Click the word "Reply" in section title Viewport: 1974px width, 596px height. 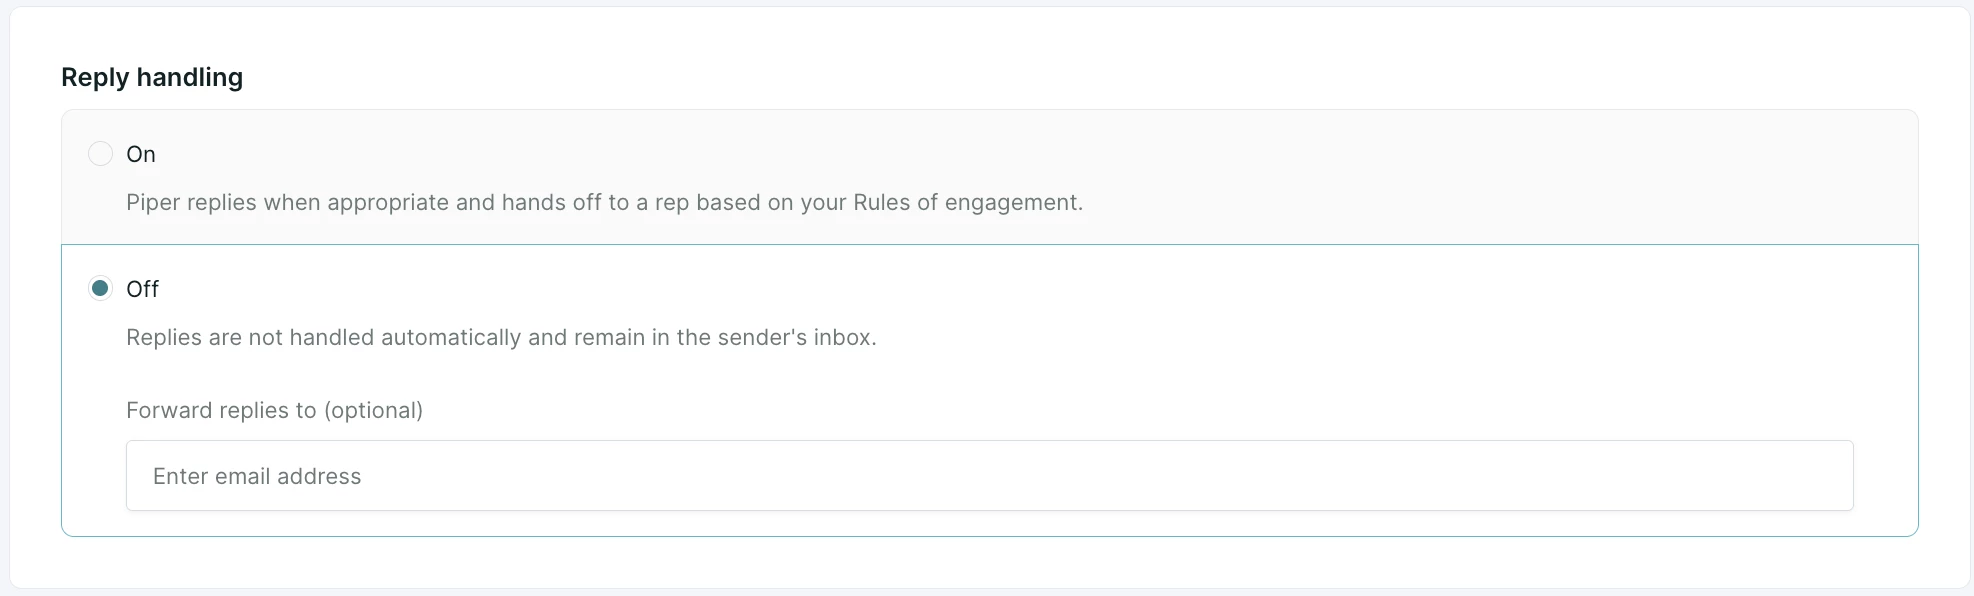click(95, 78)
